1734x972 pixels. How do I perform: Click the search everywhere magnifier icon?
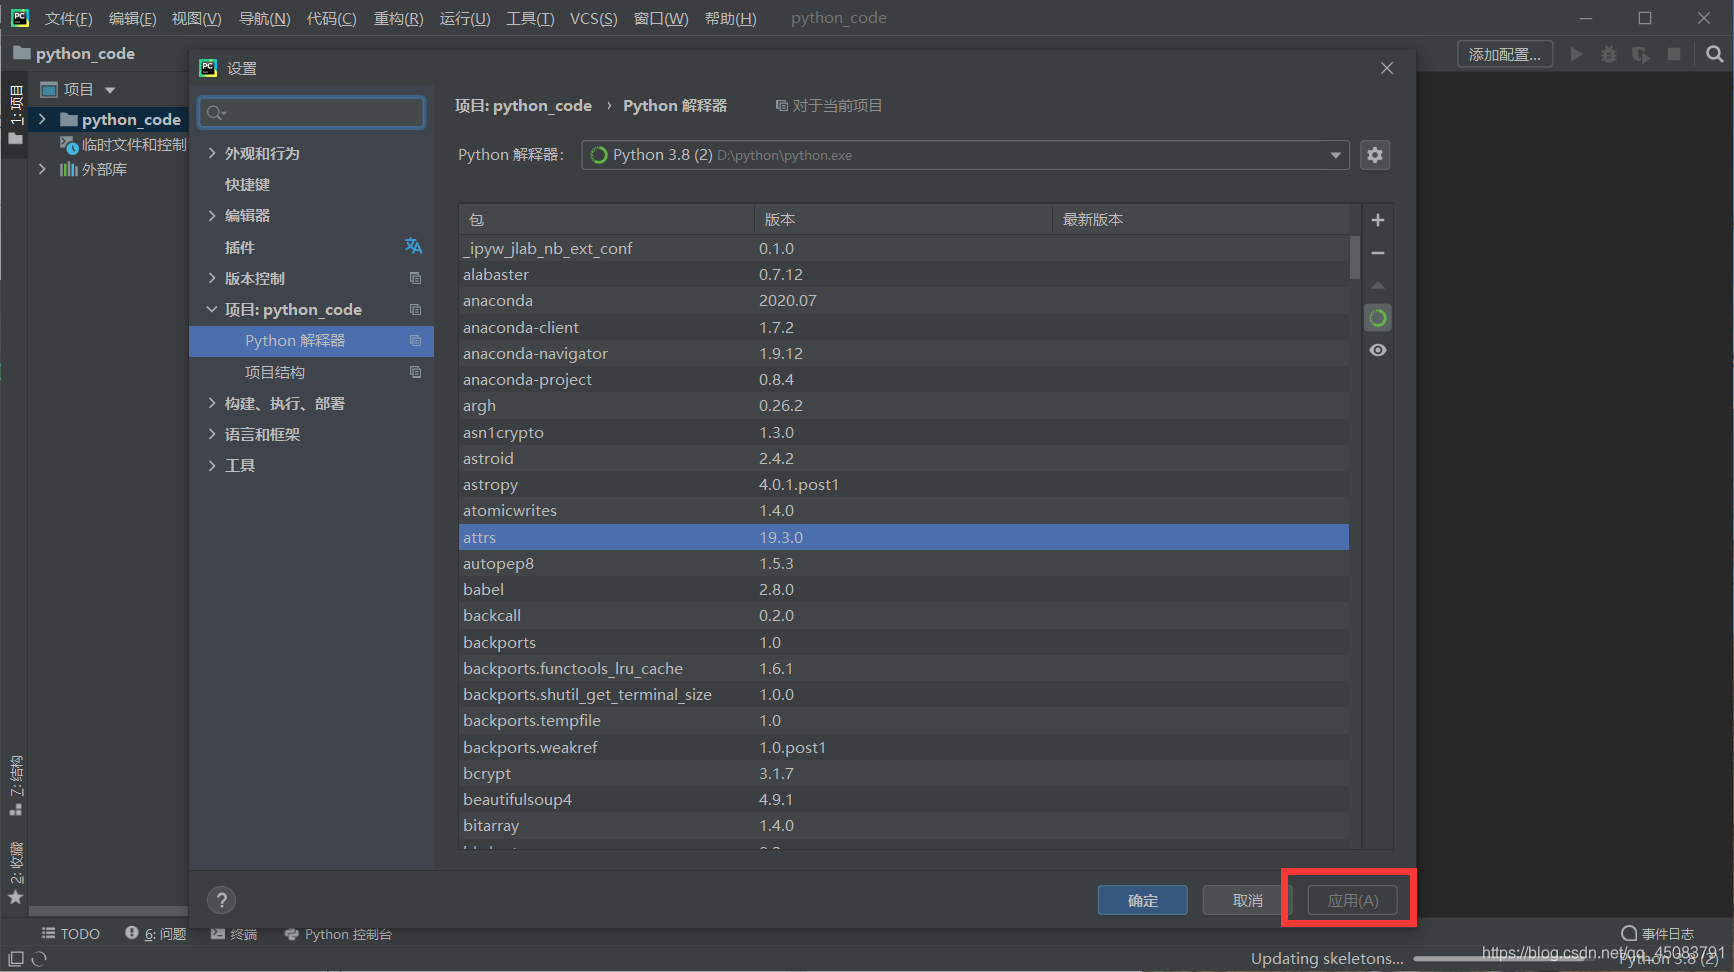click(1714, 54)
